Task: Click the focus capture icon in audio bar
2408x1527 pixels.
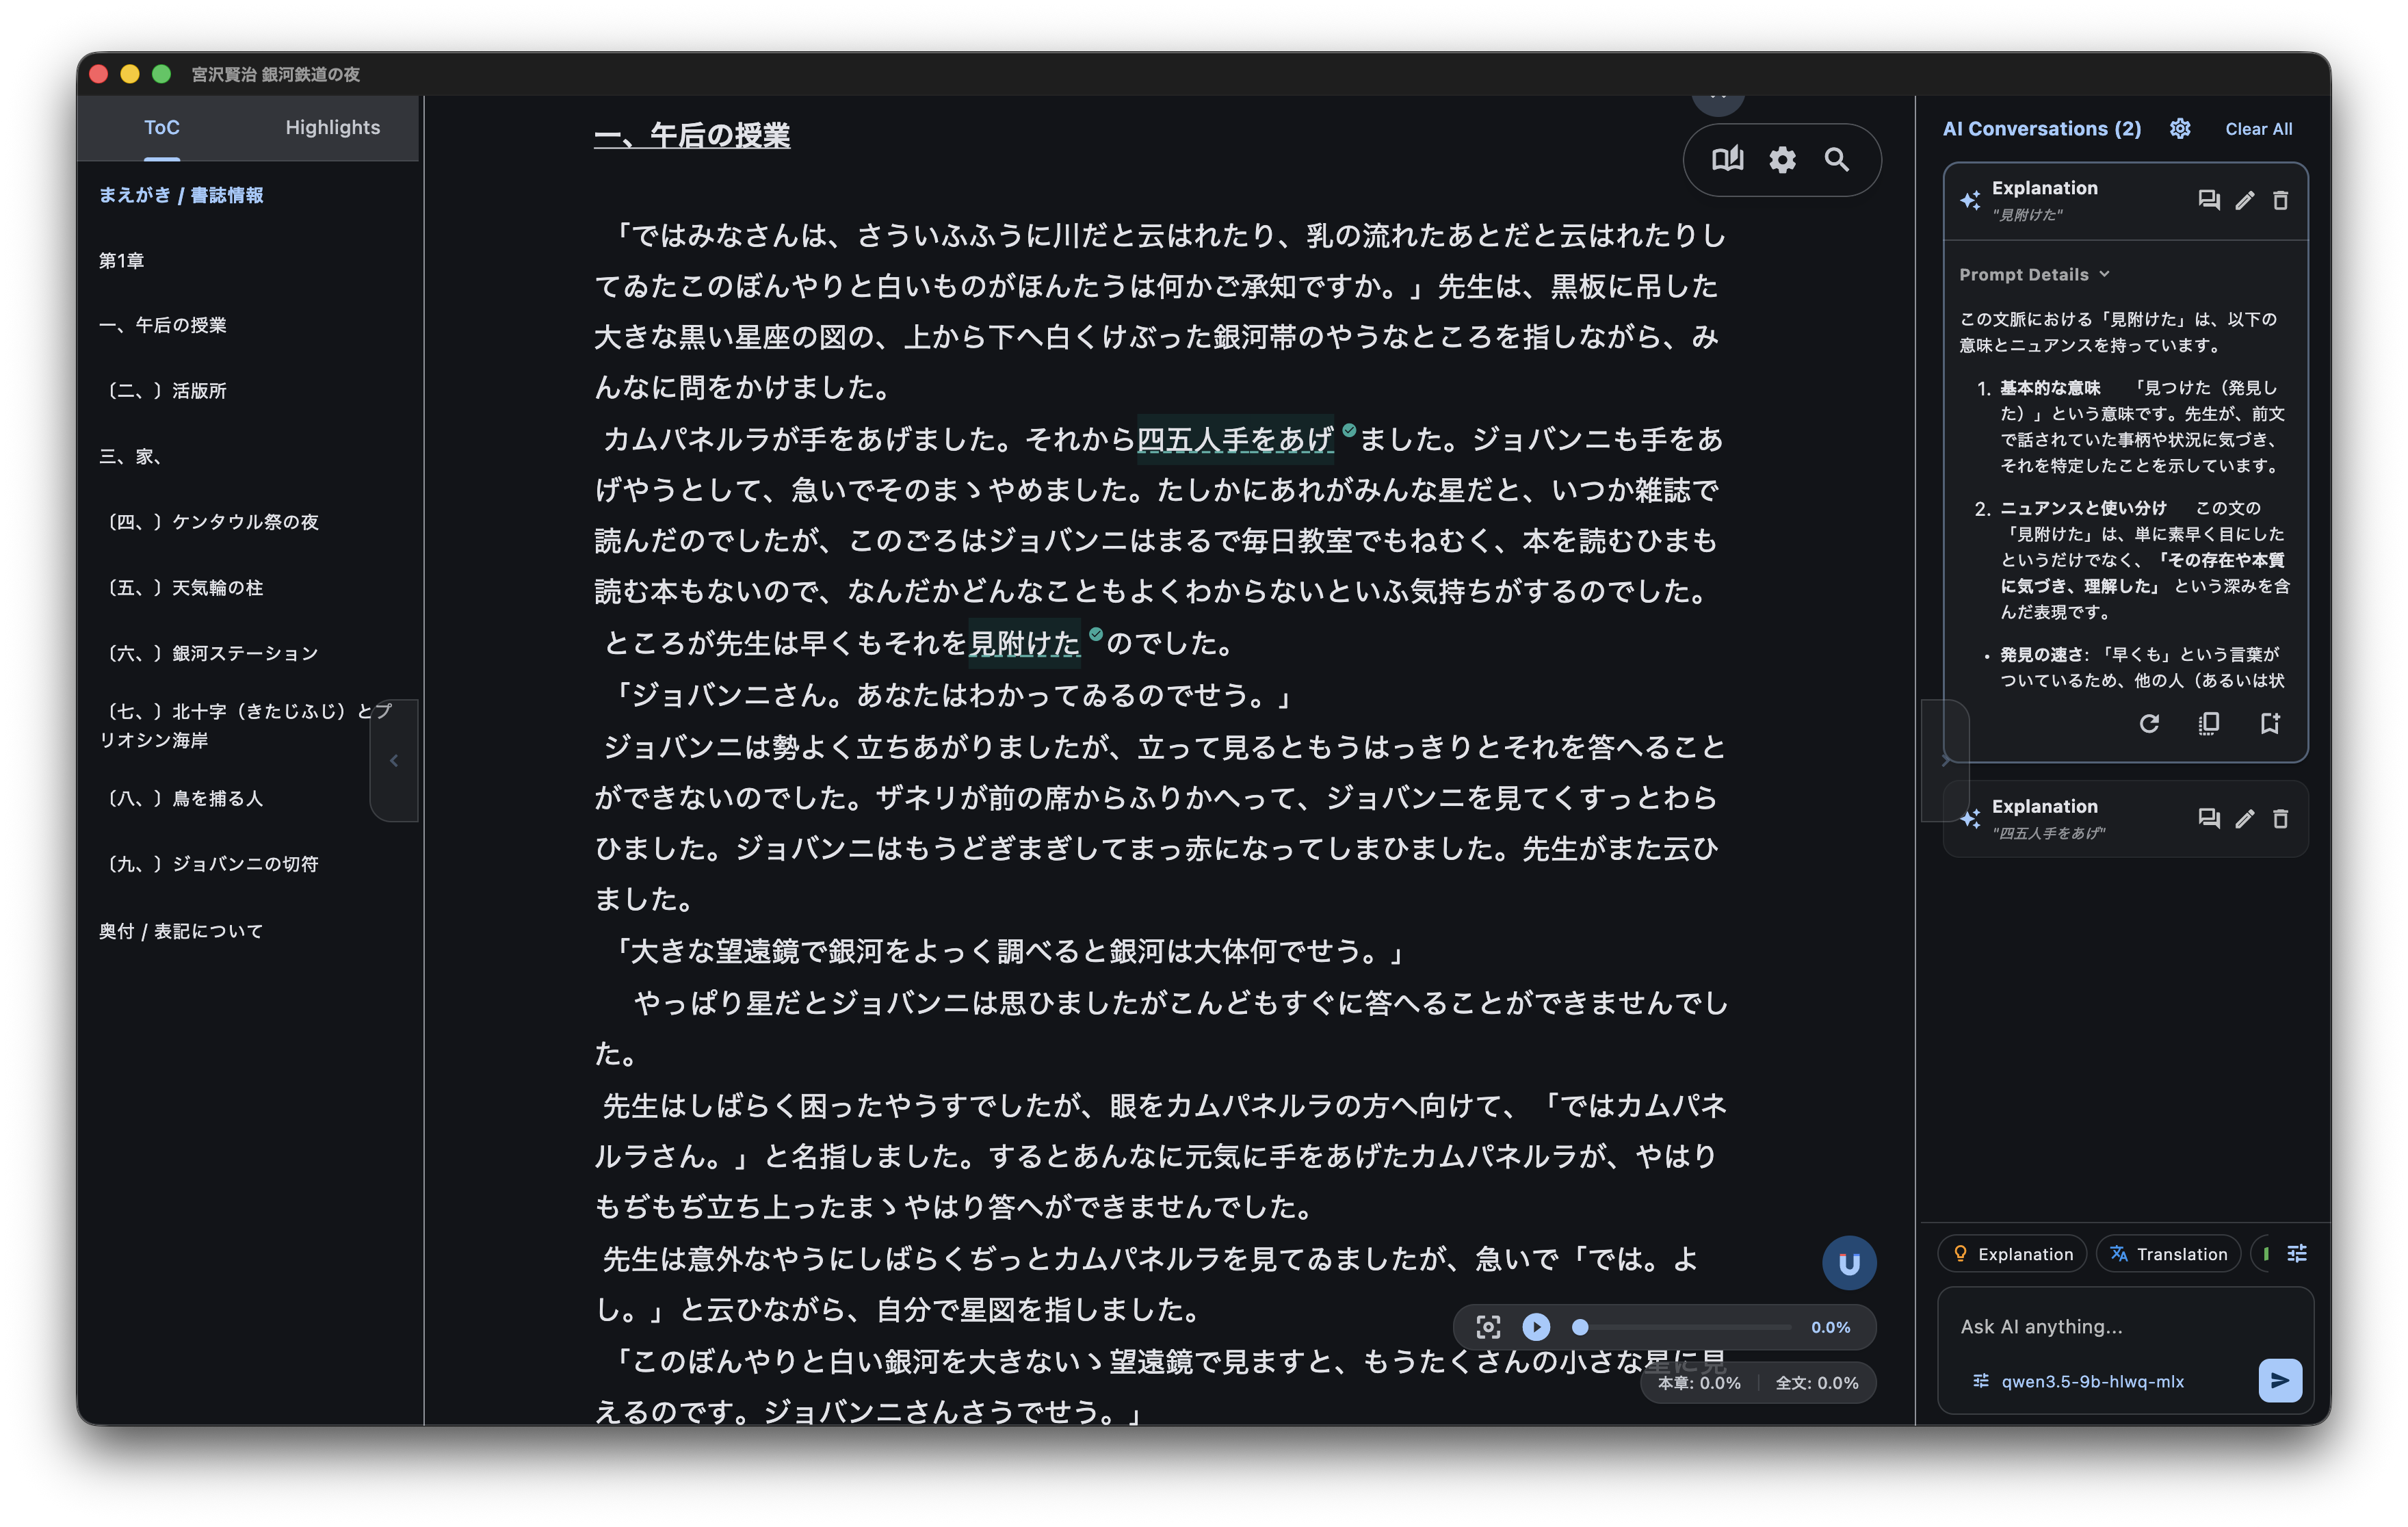Action: click(x=1488, y=1327)
